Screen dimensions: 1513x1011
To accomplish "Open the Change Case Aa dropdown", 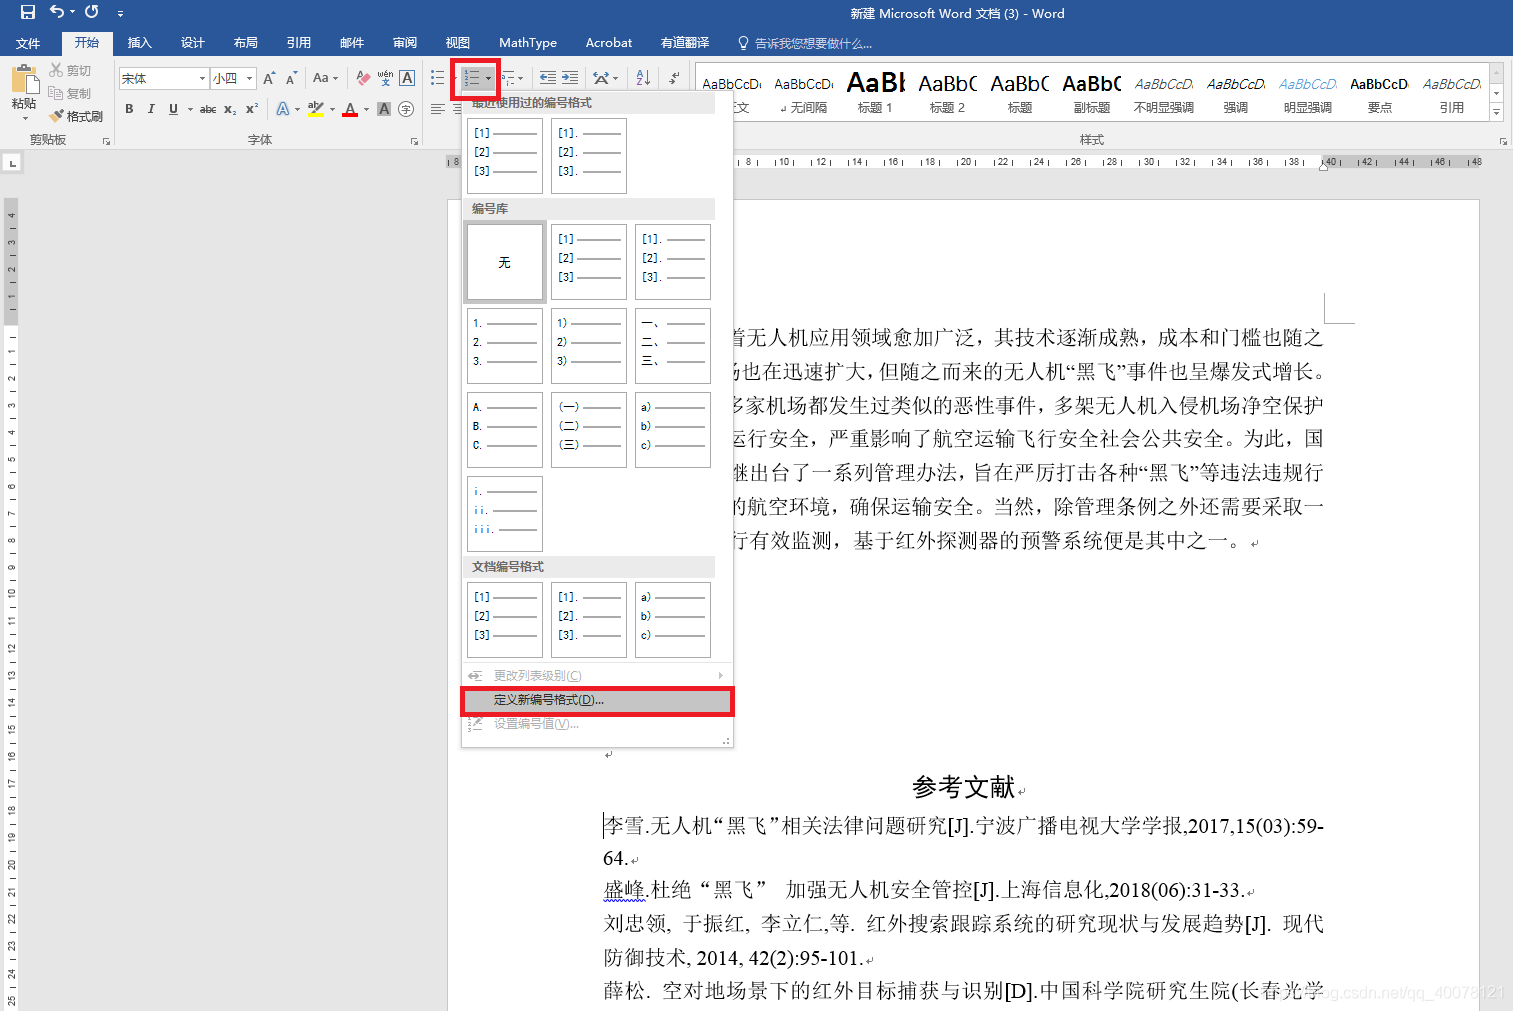I will (325, 78).
